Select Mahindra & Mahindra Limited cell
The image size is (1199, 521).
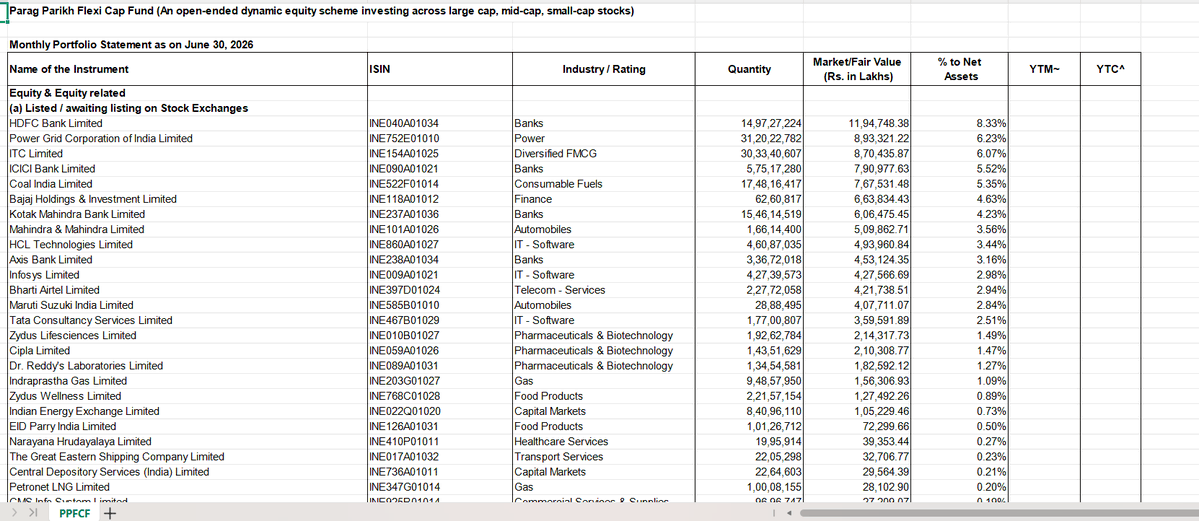tap(187, 229)
